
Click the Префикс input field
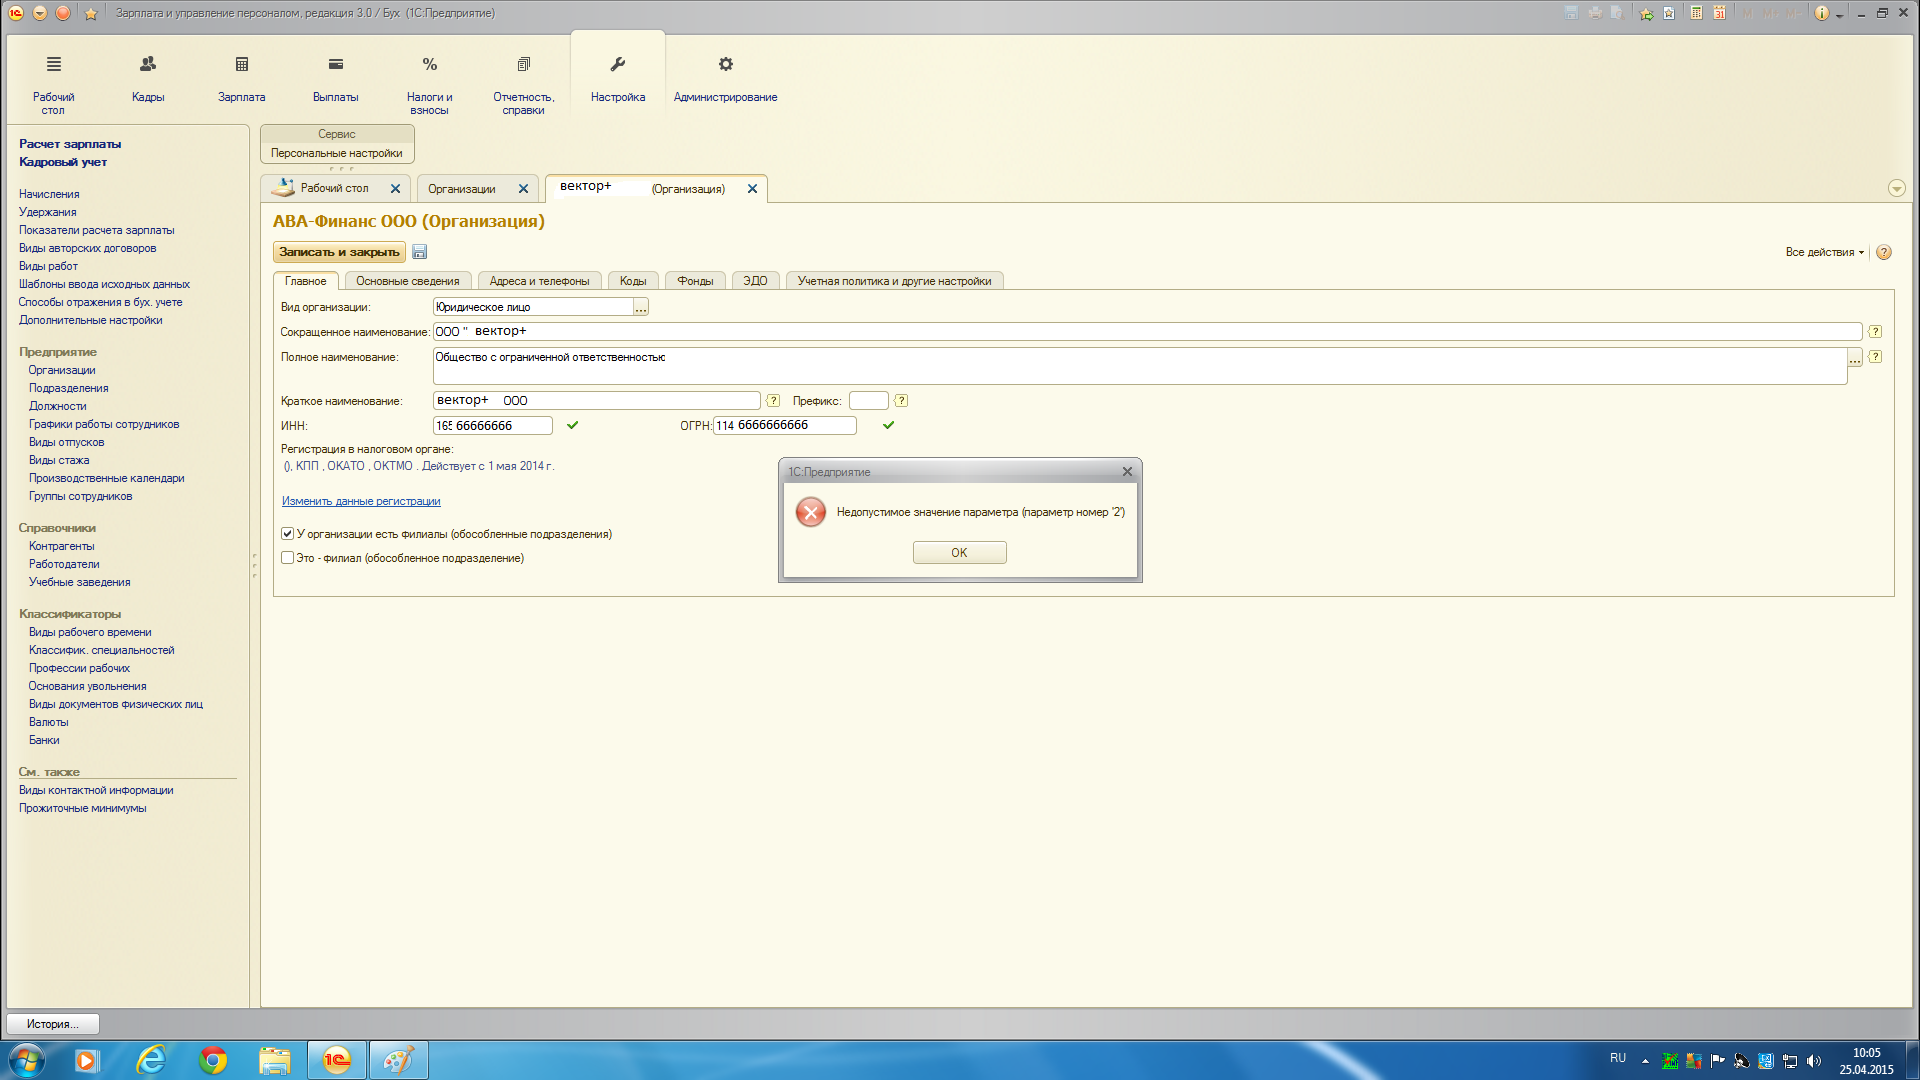[x=869, y=400]
